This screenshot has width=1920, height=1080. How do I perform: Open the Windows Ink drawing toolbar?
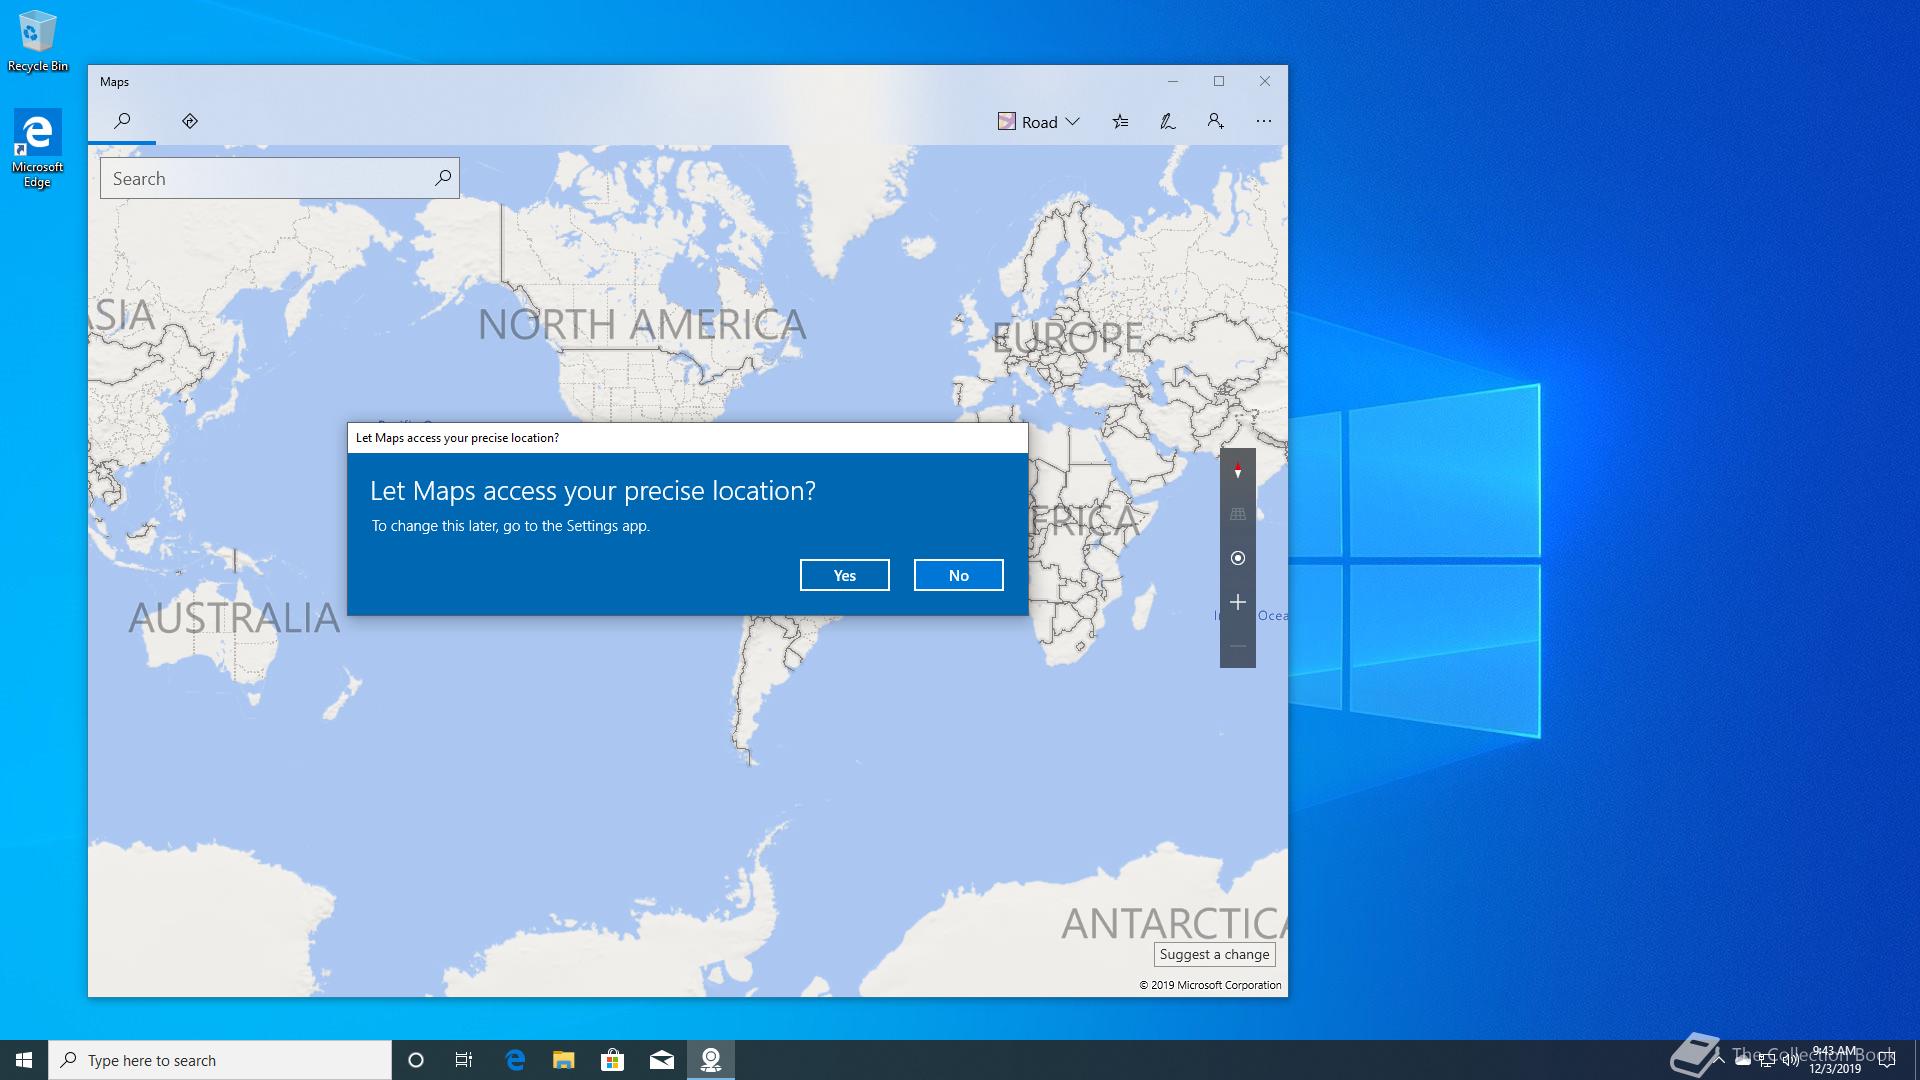click(x=1167, y=121)
